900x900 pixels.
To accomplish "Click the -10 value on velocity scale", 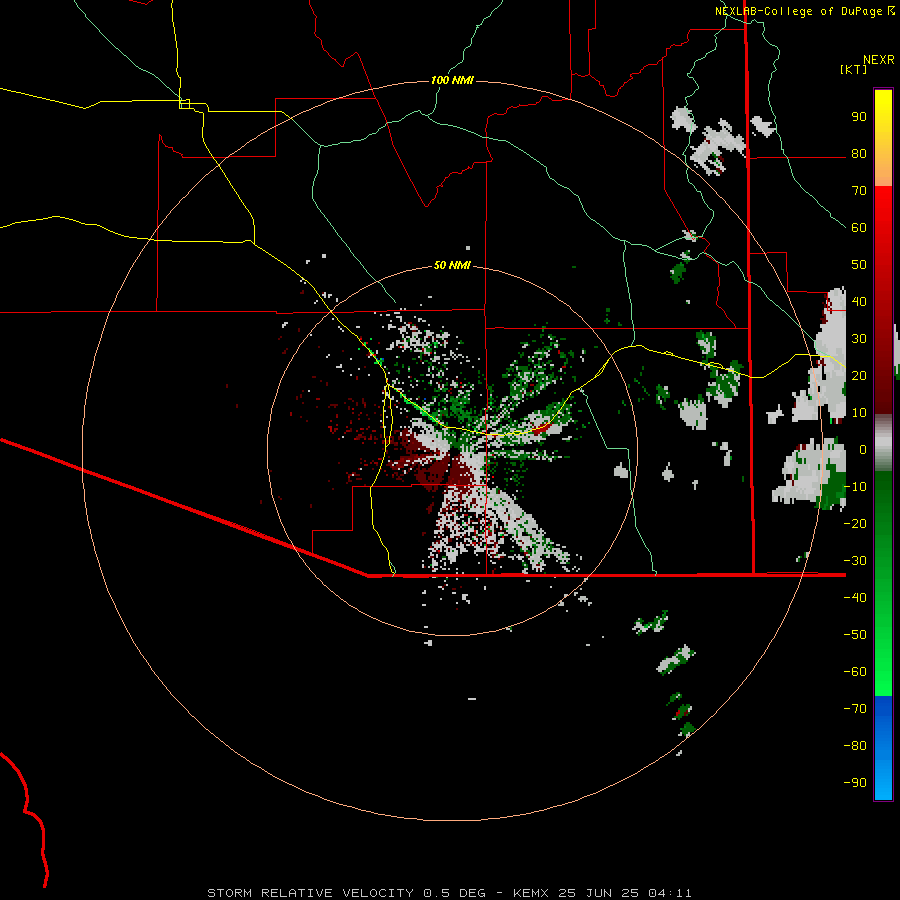I will coord(855,487).
